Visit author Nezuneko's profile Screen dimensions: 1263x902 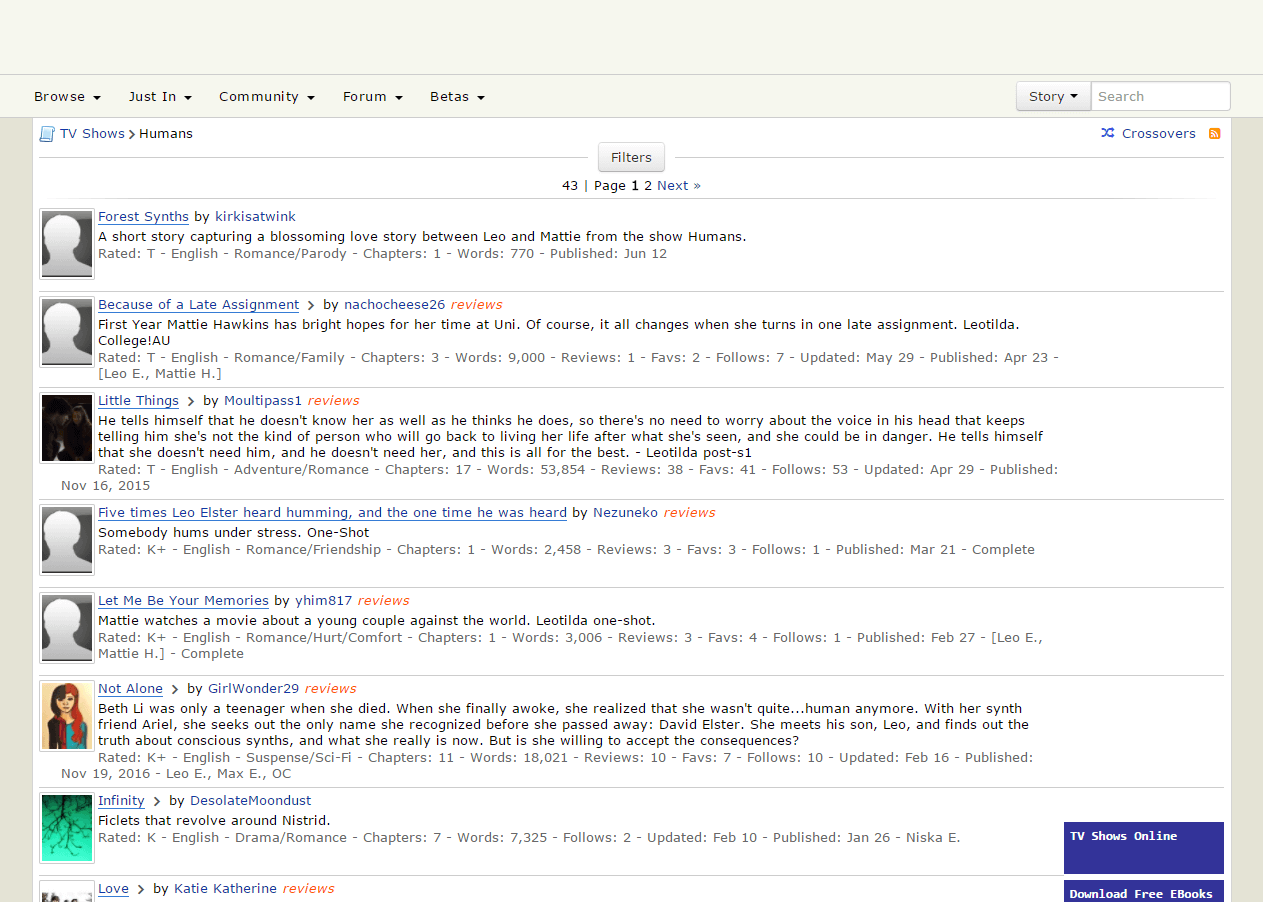[x=625, y=513]
